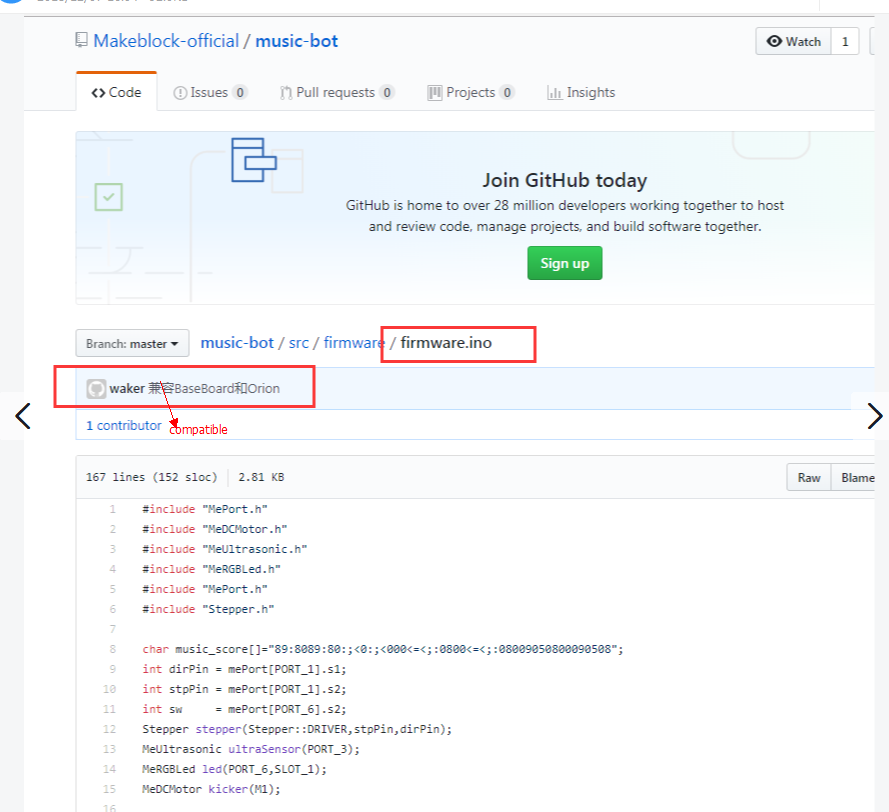Open the Makeblock-official organization link
Screen dimensions: 889x812
point(166,41)
